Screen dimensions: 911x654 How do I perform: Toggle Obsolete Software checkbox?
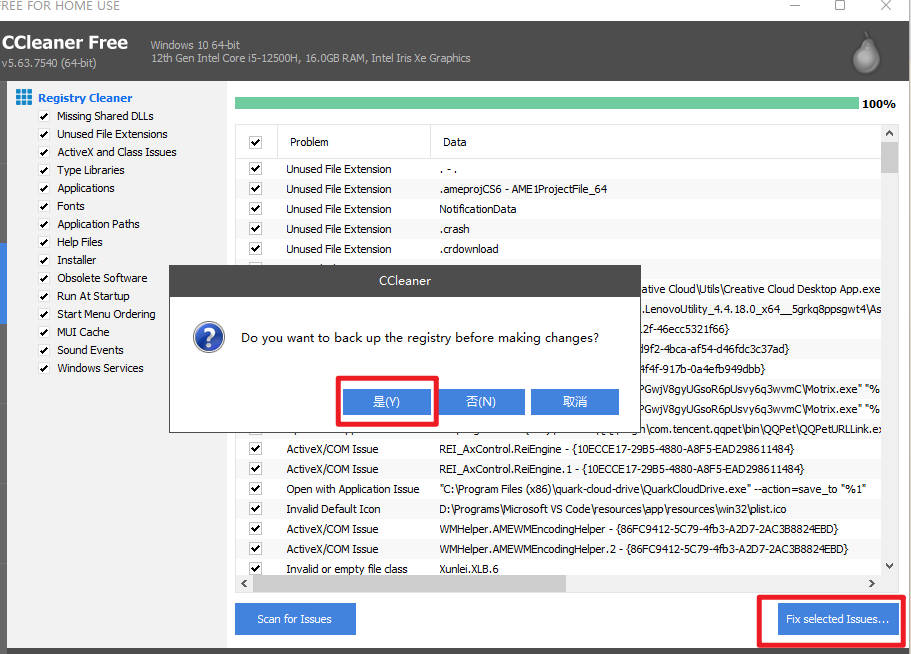click(x=44, y=278)
